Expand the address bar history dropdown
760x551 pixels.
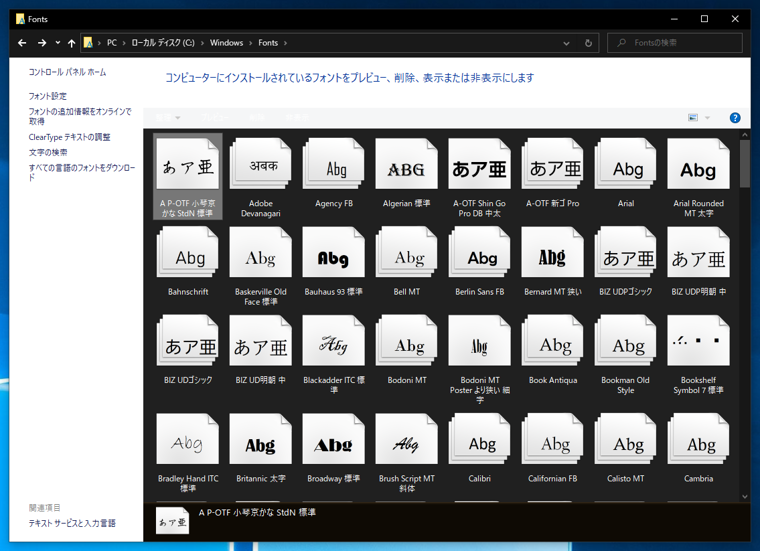[566, 43]
